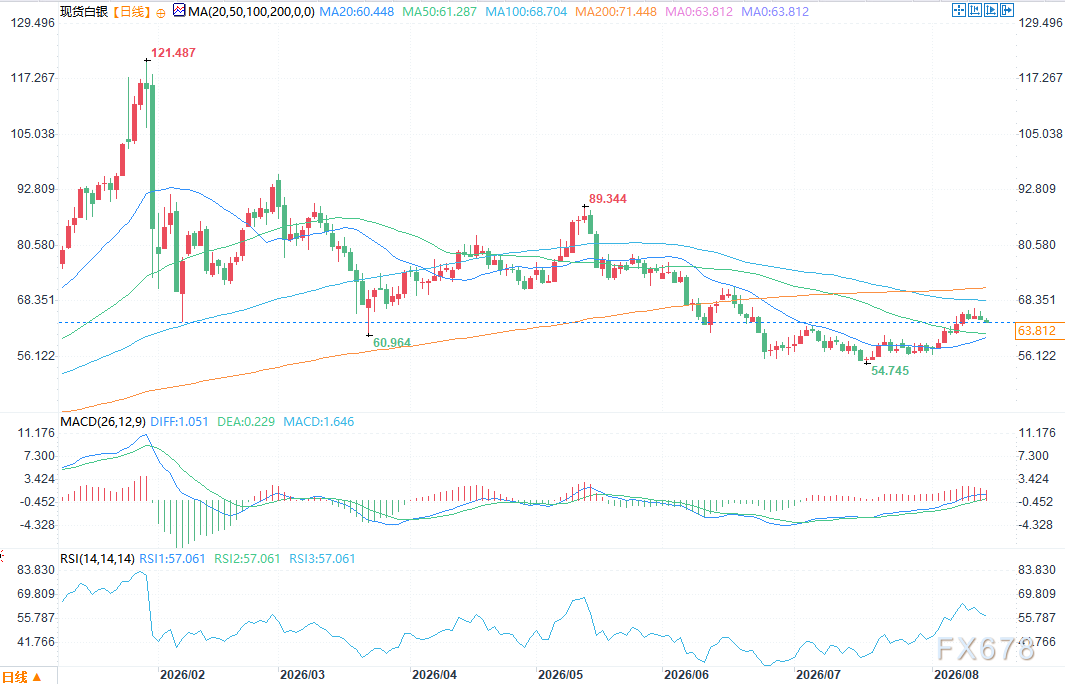Click the orange【日线】period label
Viewport: 1065px width, 684px height.
pos(131,12)
